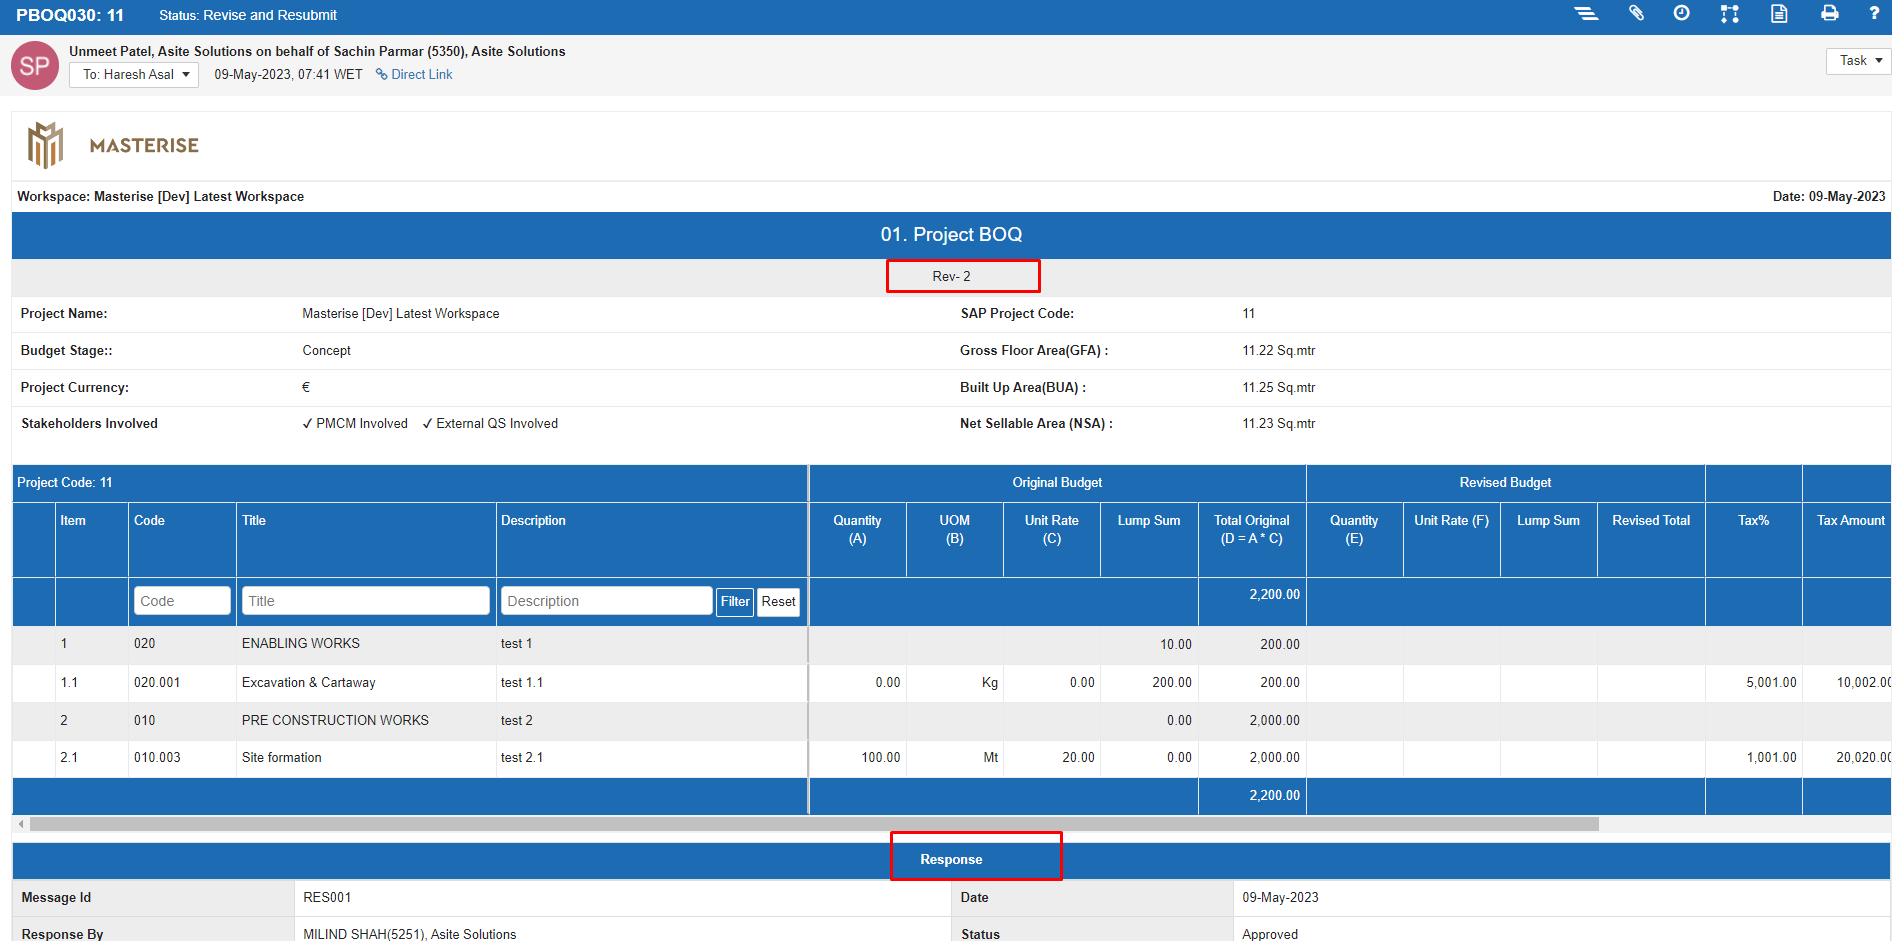
Task: Focus the Title filter field
Action: [365, 601]
